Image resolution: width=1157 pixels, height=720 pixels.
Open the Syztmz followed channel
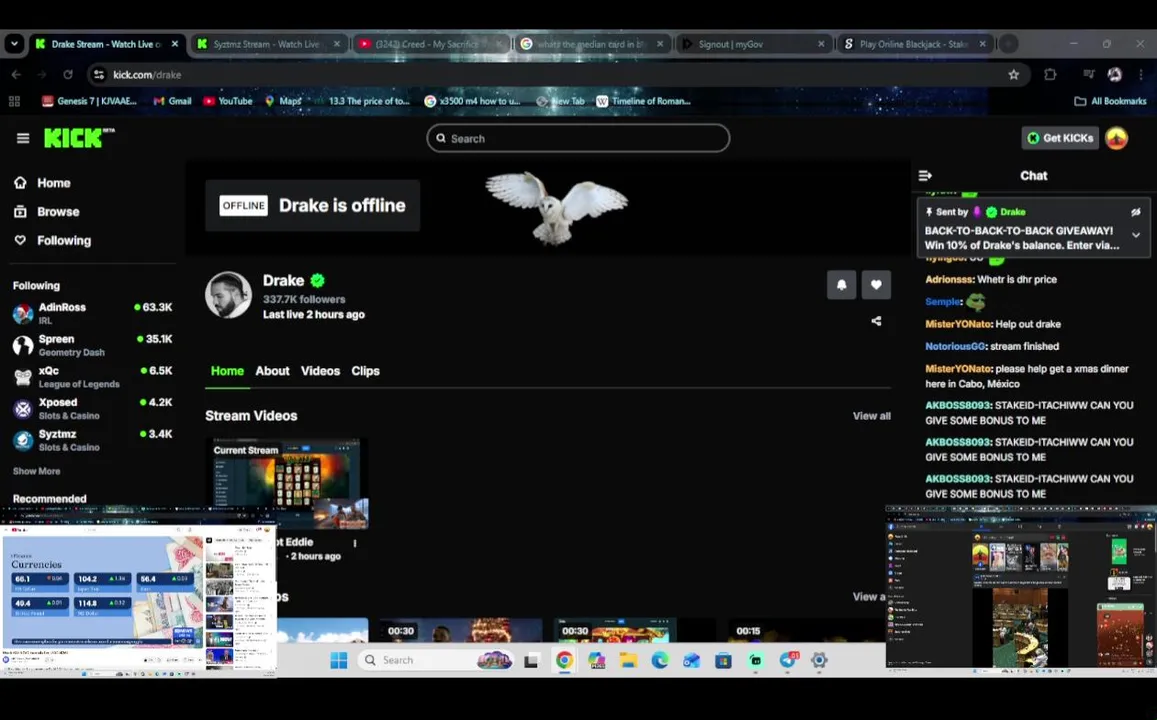tap(92, 440)
